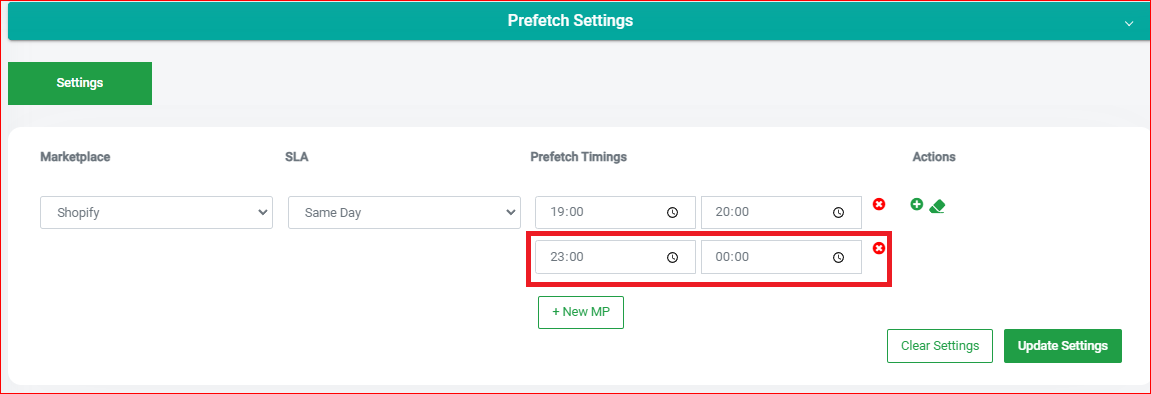1151x394 pixels.
Task: Open clock picker in the 20:00 field
Action: pyautogui.click(x=838, y=212)
